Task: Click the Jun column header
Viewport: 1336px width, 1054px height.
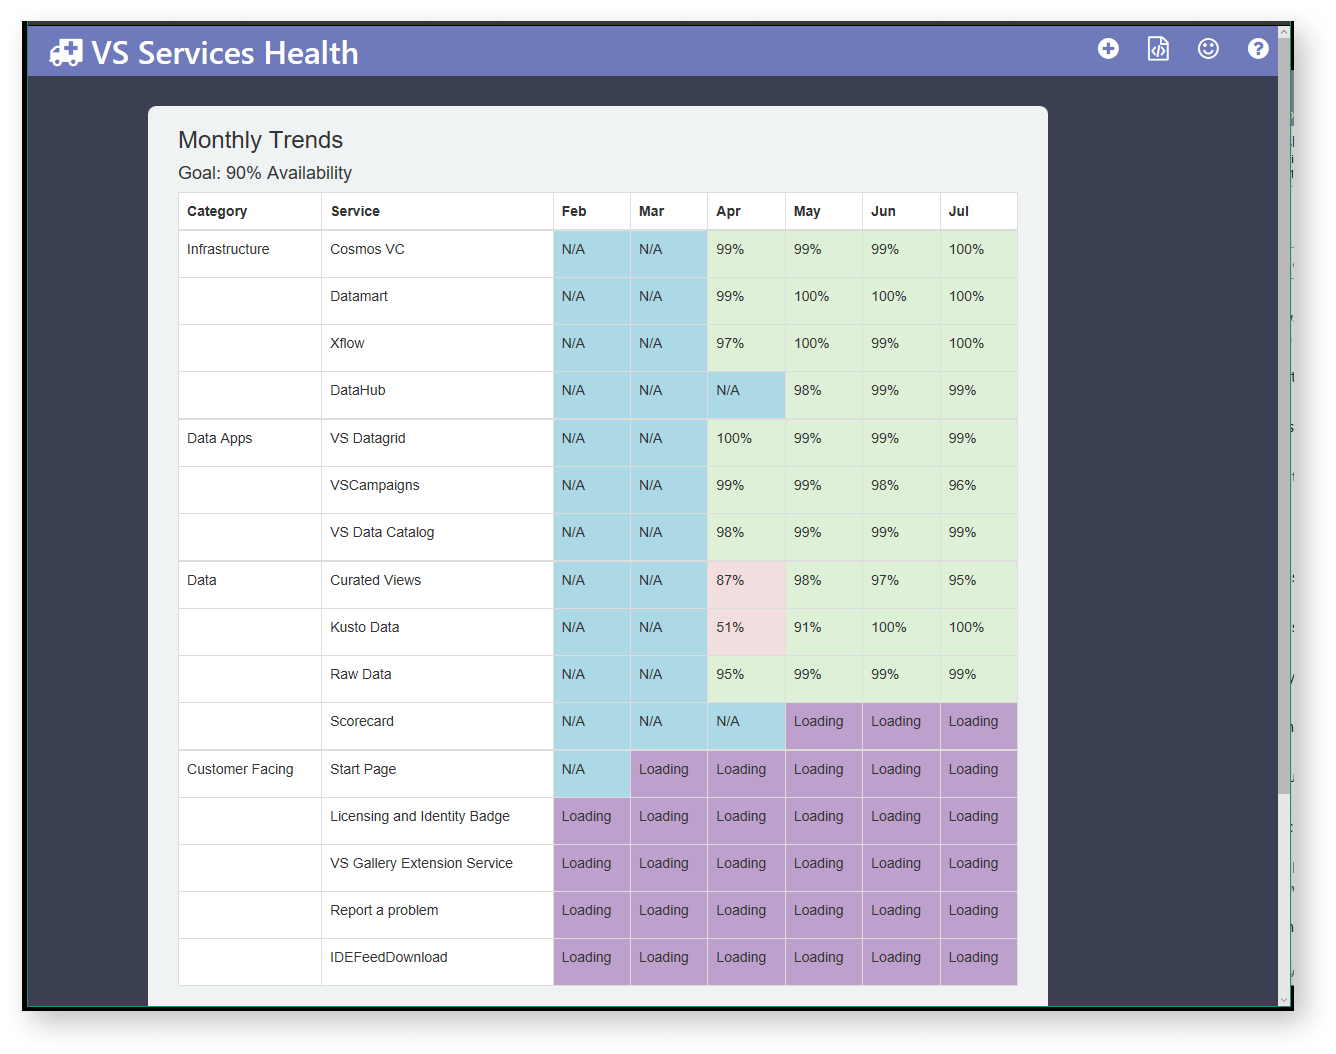Action: (x=901, y=211)
